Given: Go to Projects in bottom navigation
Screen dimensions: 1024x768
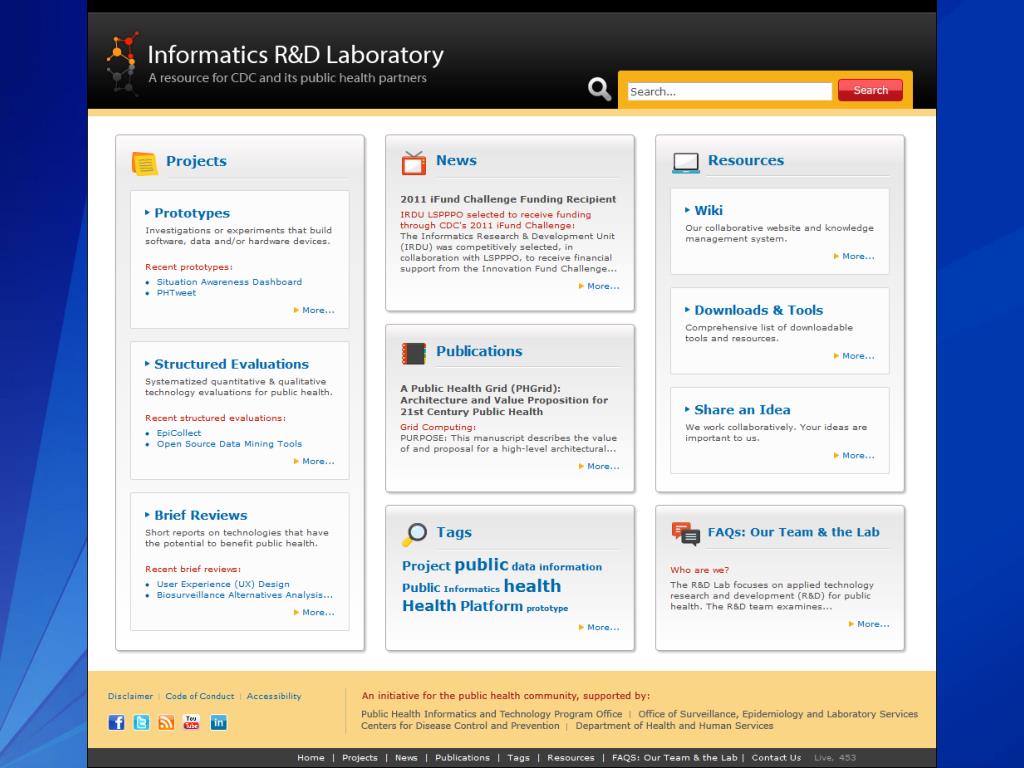Looking at the screenshot, I should 360,758.
